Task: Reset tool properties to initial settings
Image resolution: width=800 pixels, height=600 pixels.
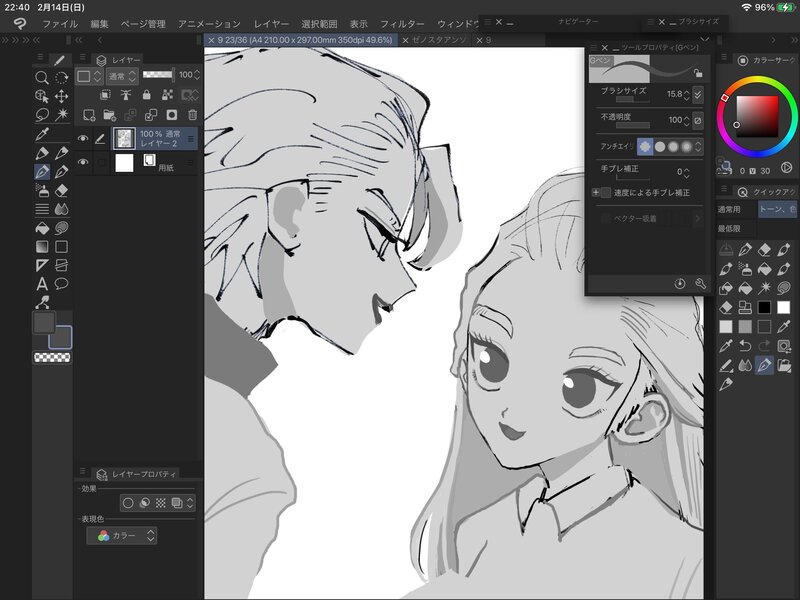Action: [x=680, y=284]
